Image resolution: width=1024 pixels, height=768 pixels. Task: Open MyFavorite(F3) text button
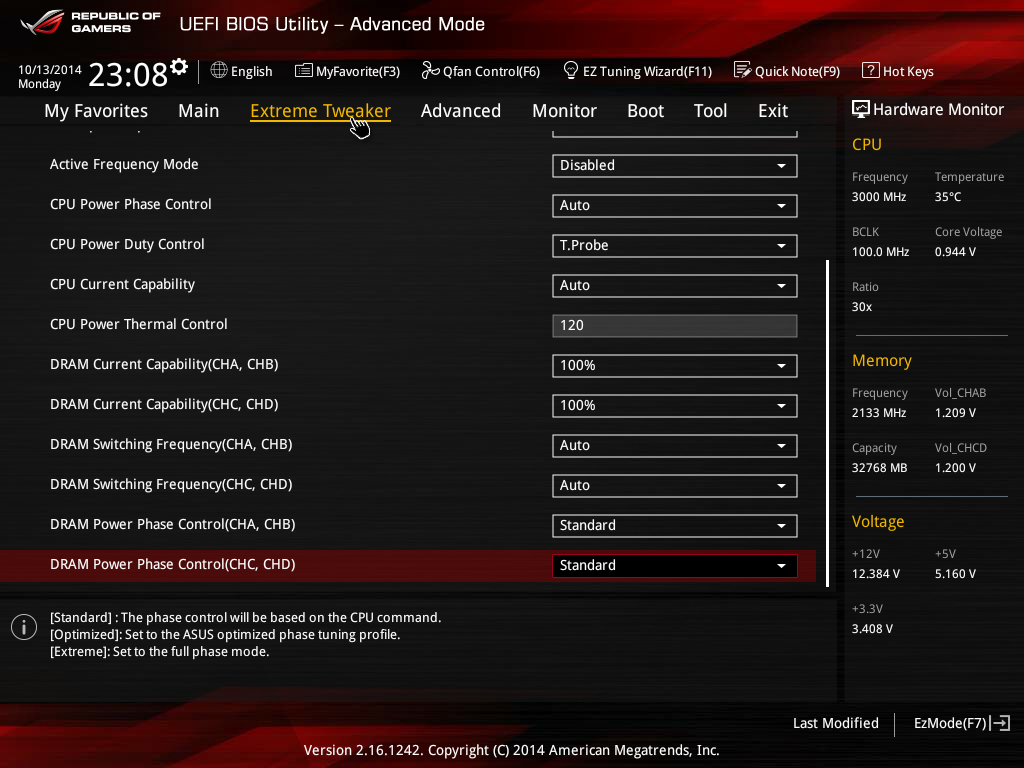pyautogui.click(x=358, y=71)
